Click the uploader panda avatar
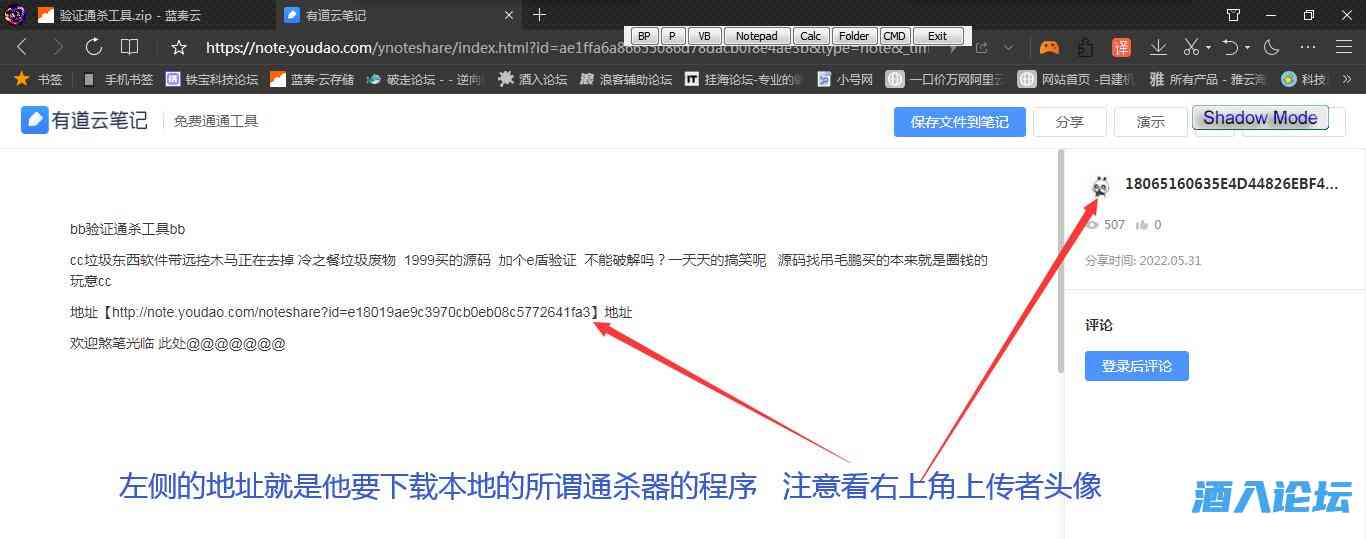1366x539 pixels. point(1101,185)
